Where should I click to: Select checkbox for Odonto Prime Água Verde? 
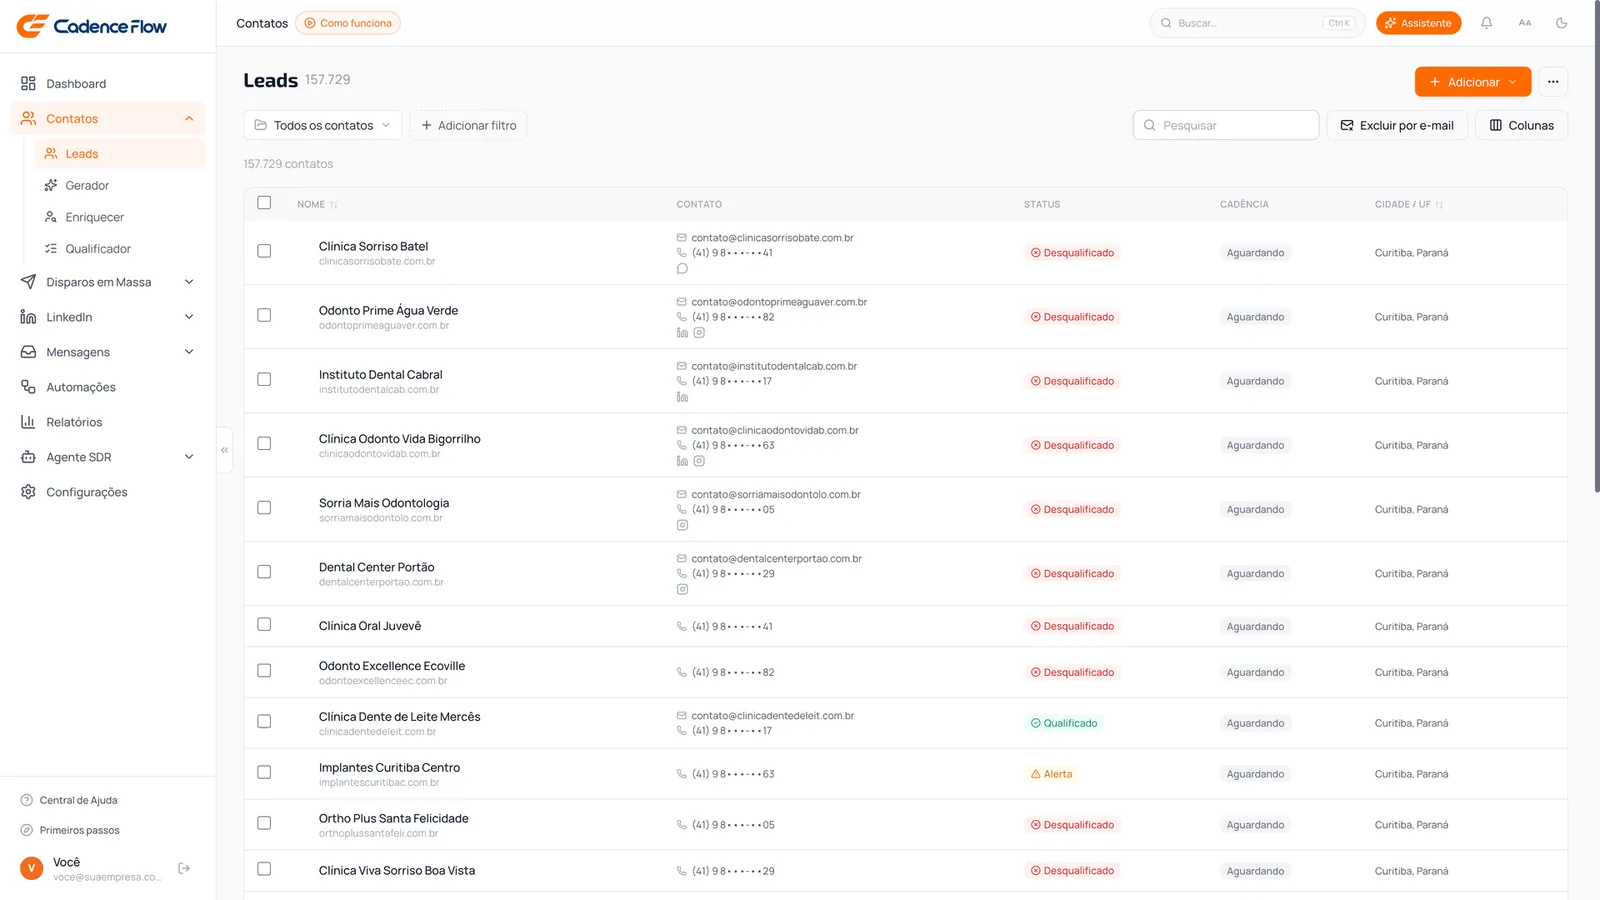point(264,315)
